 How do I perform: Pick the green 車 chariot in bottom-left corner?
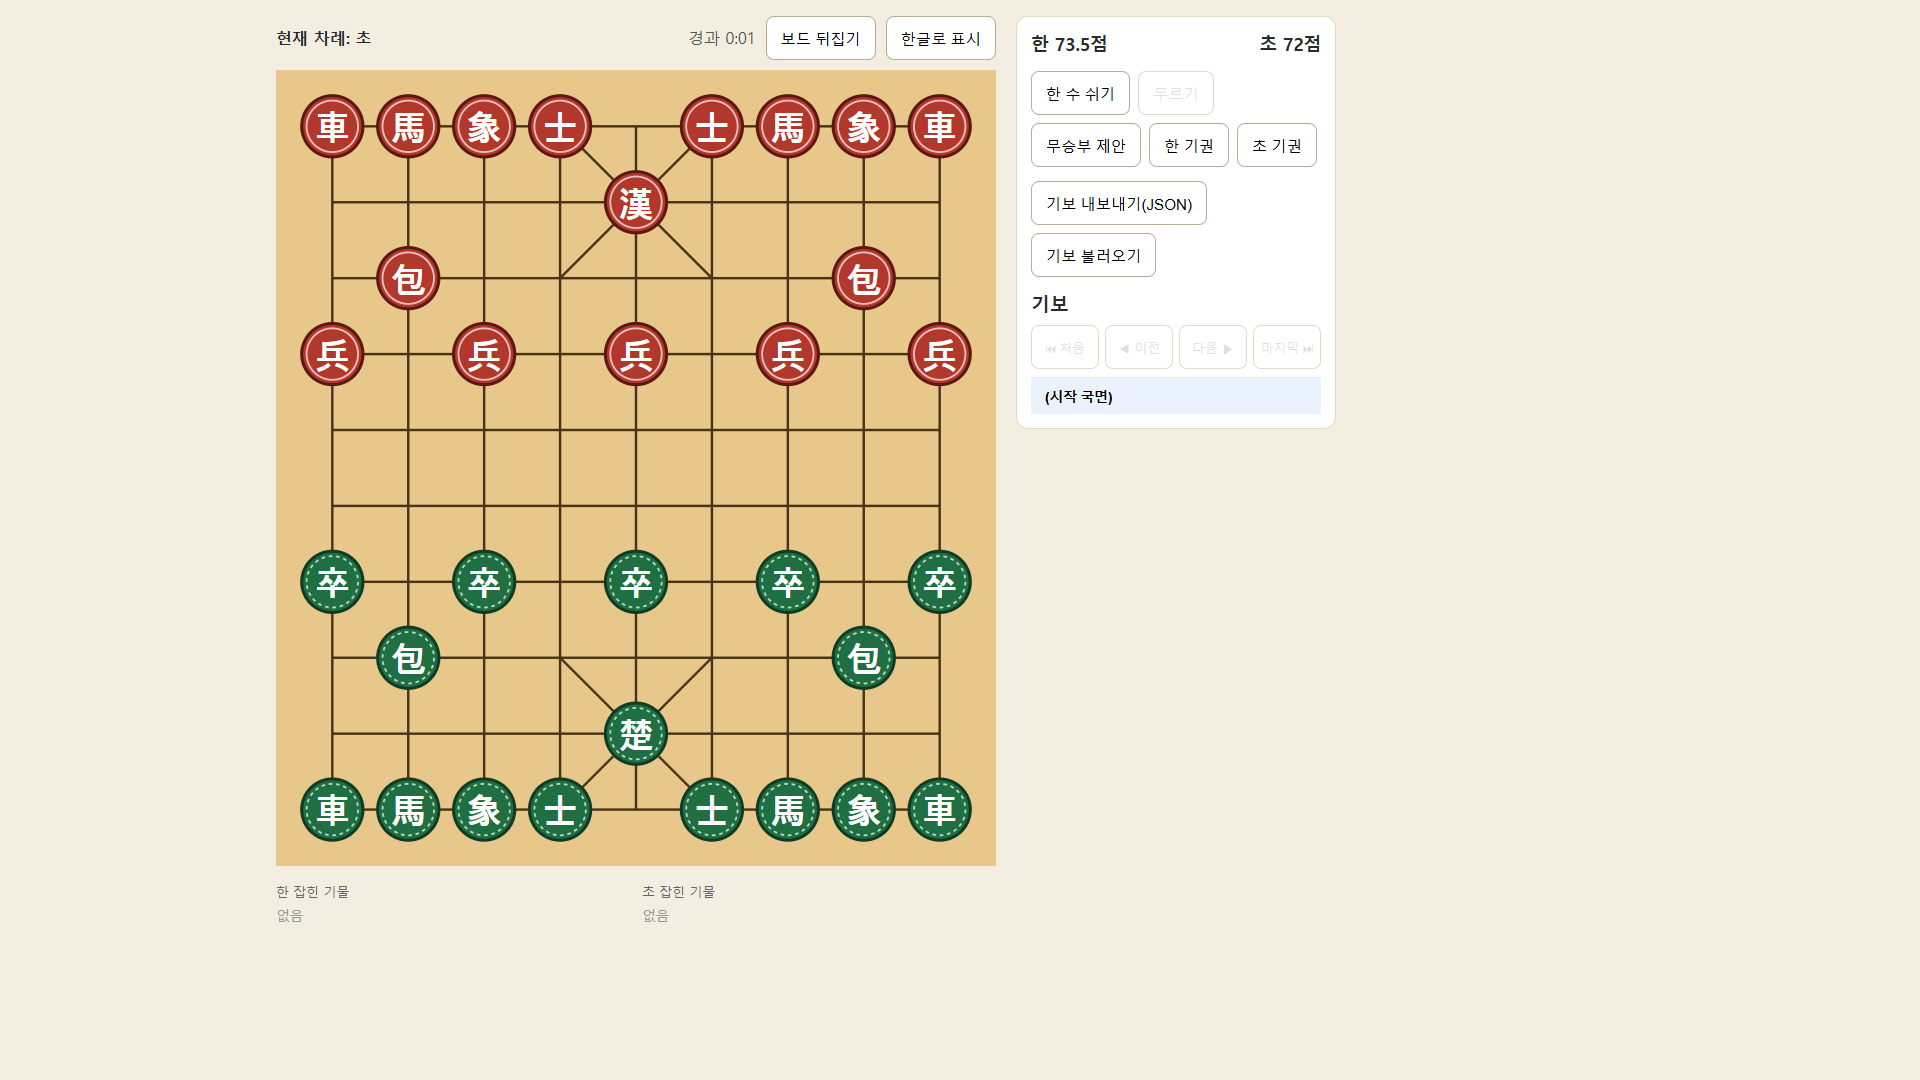coord(332,810)
